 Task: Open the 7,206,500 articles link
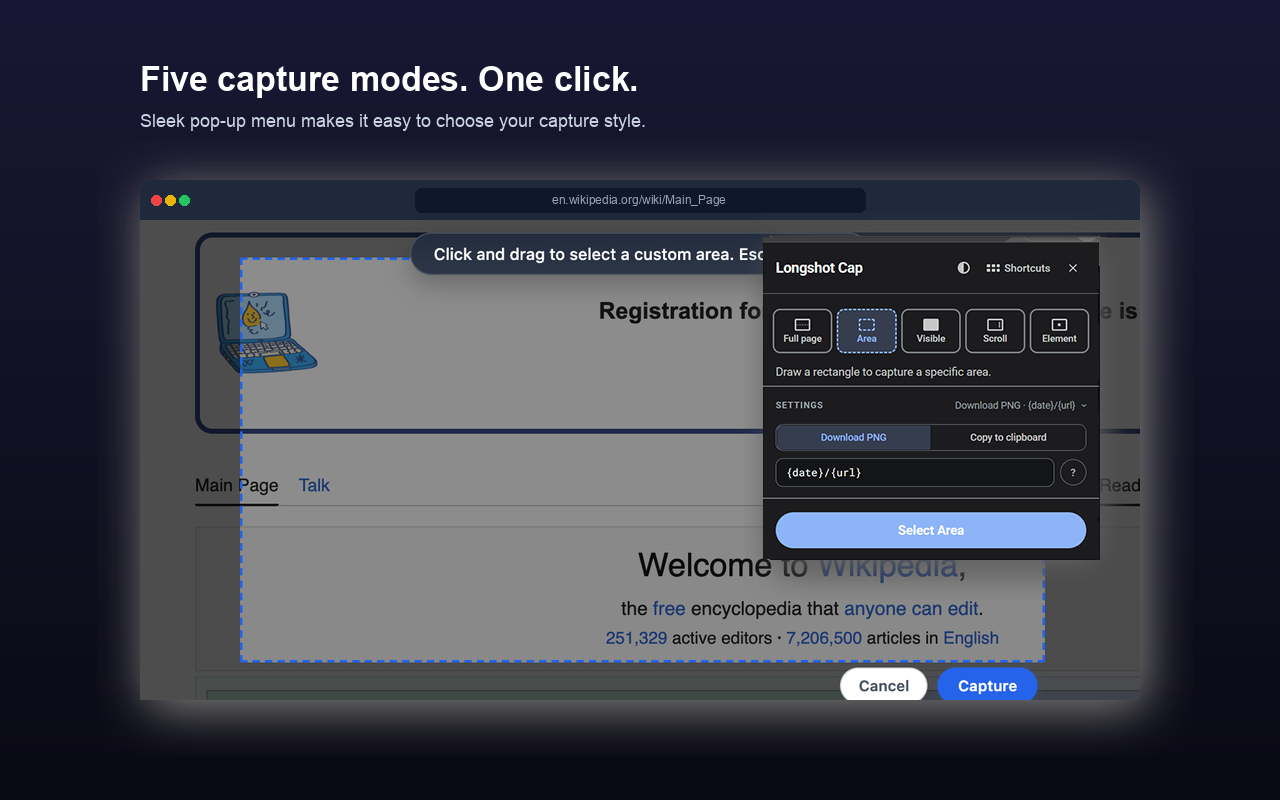pyautogui.click(x=824, y=638)
